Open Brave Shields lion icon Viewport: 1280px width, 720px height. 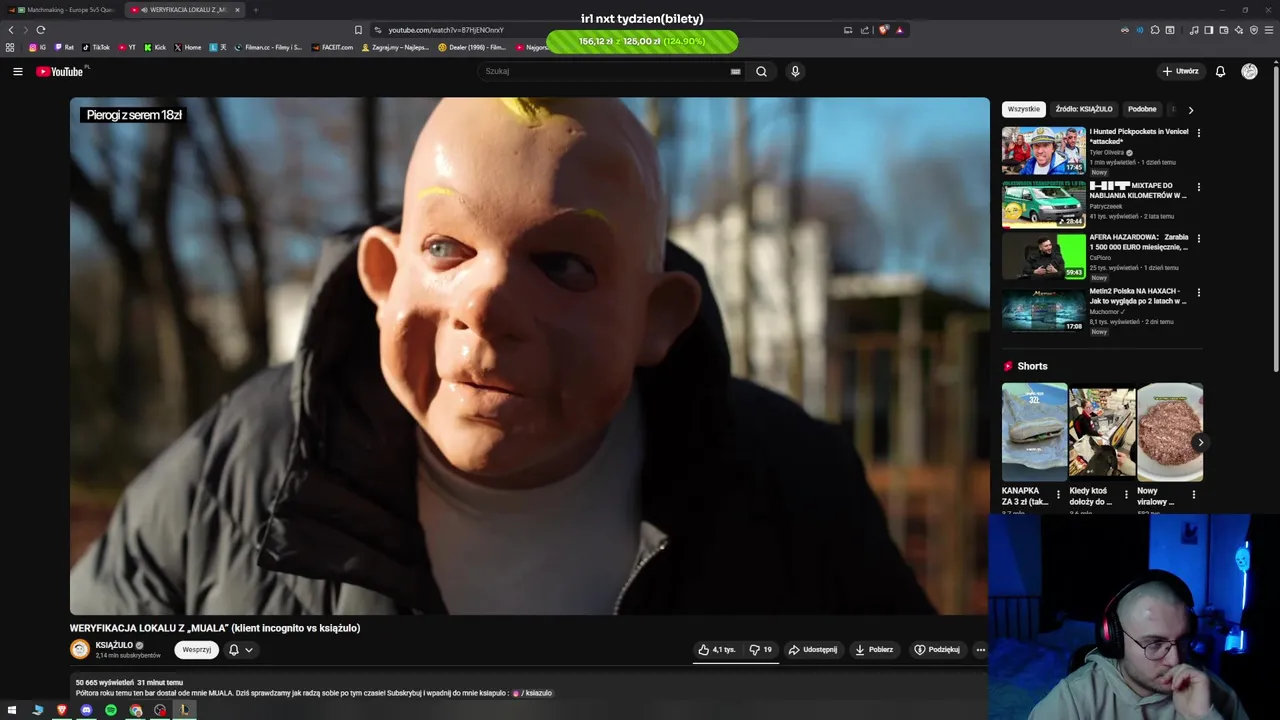[883, 30]
